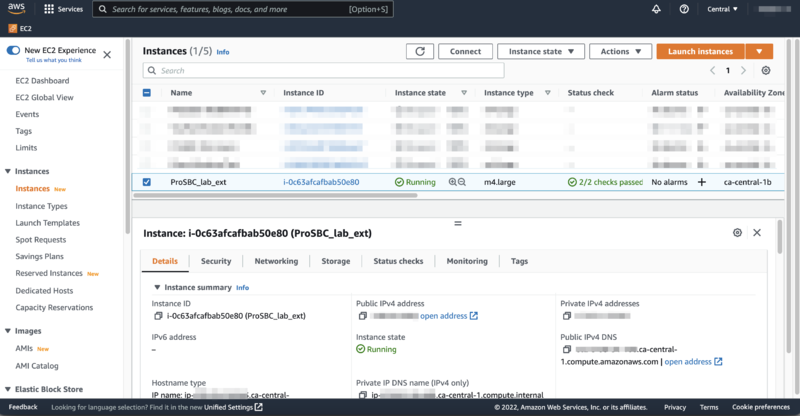Sort by Instance type column arrow
The image size is (800, 416).
[547, 92]
